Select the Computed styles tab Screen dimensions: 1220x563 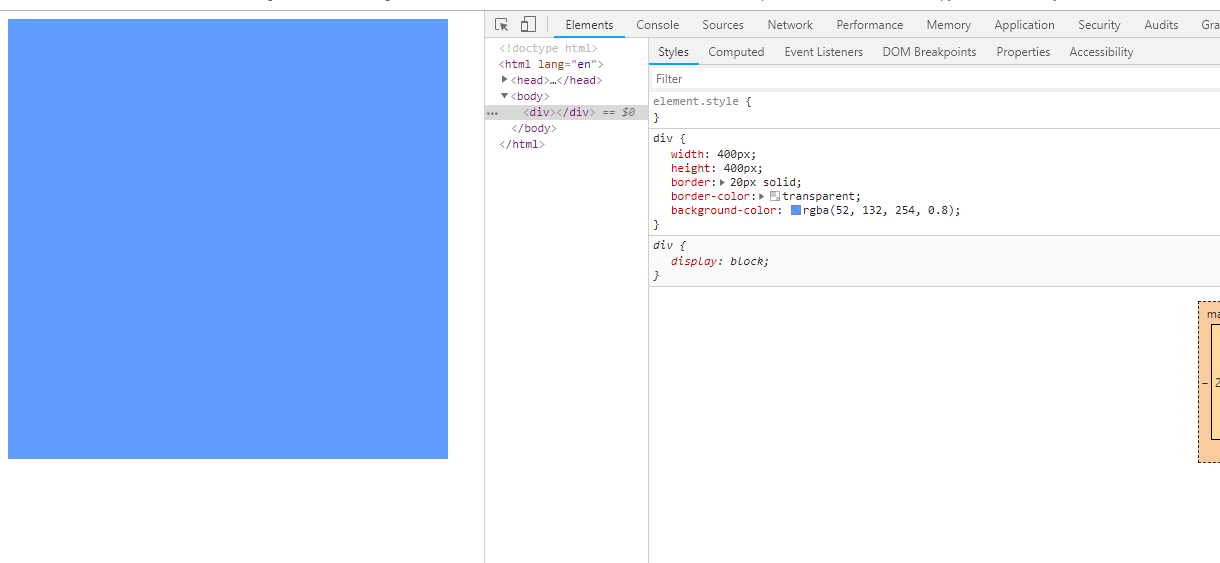pos(736,52)
